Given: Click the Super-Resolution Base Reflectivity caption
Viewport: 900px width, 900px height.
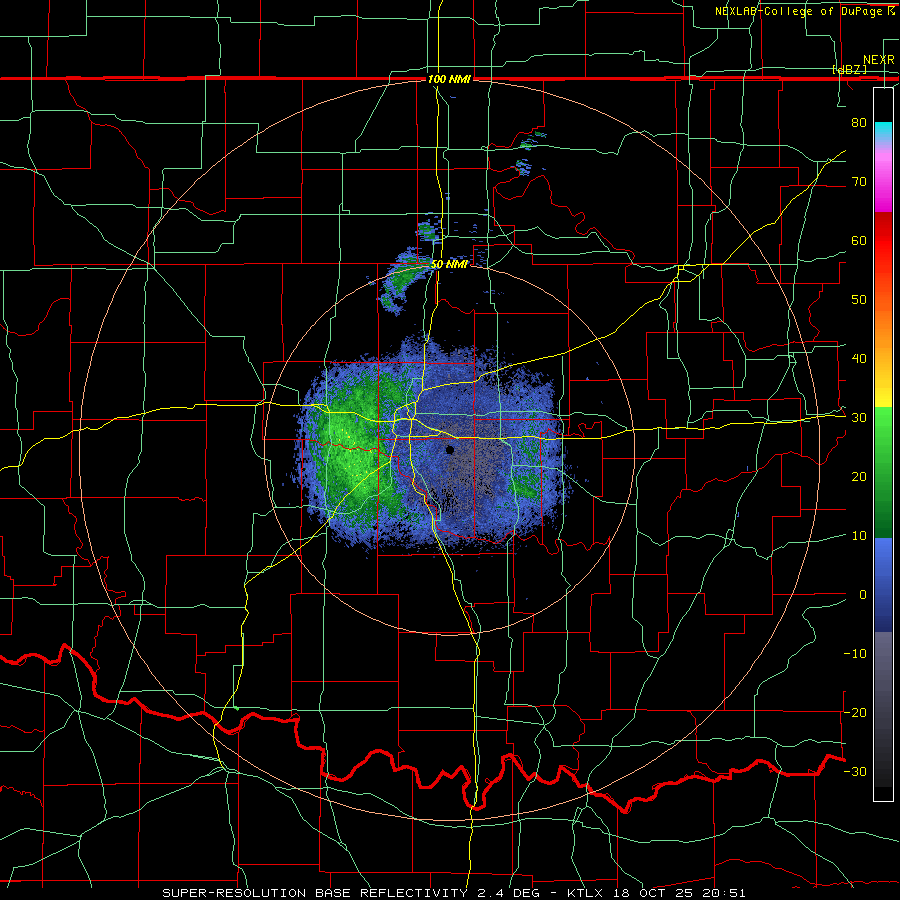Looking at the screenshot, I should 454,893.
